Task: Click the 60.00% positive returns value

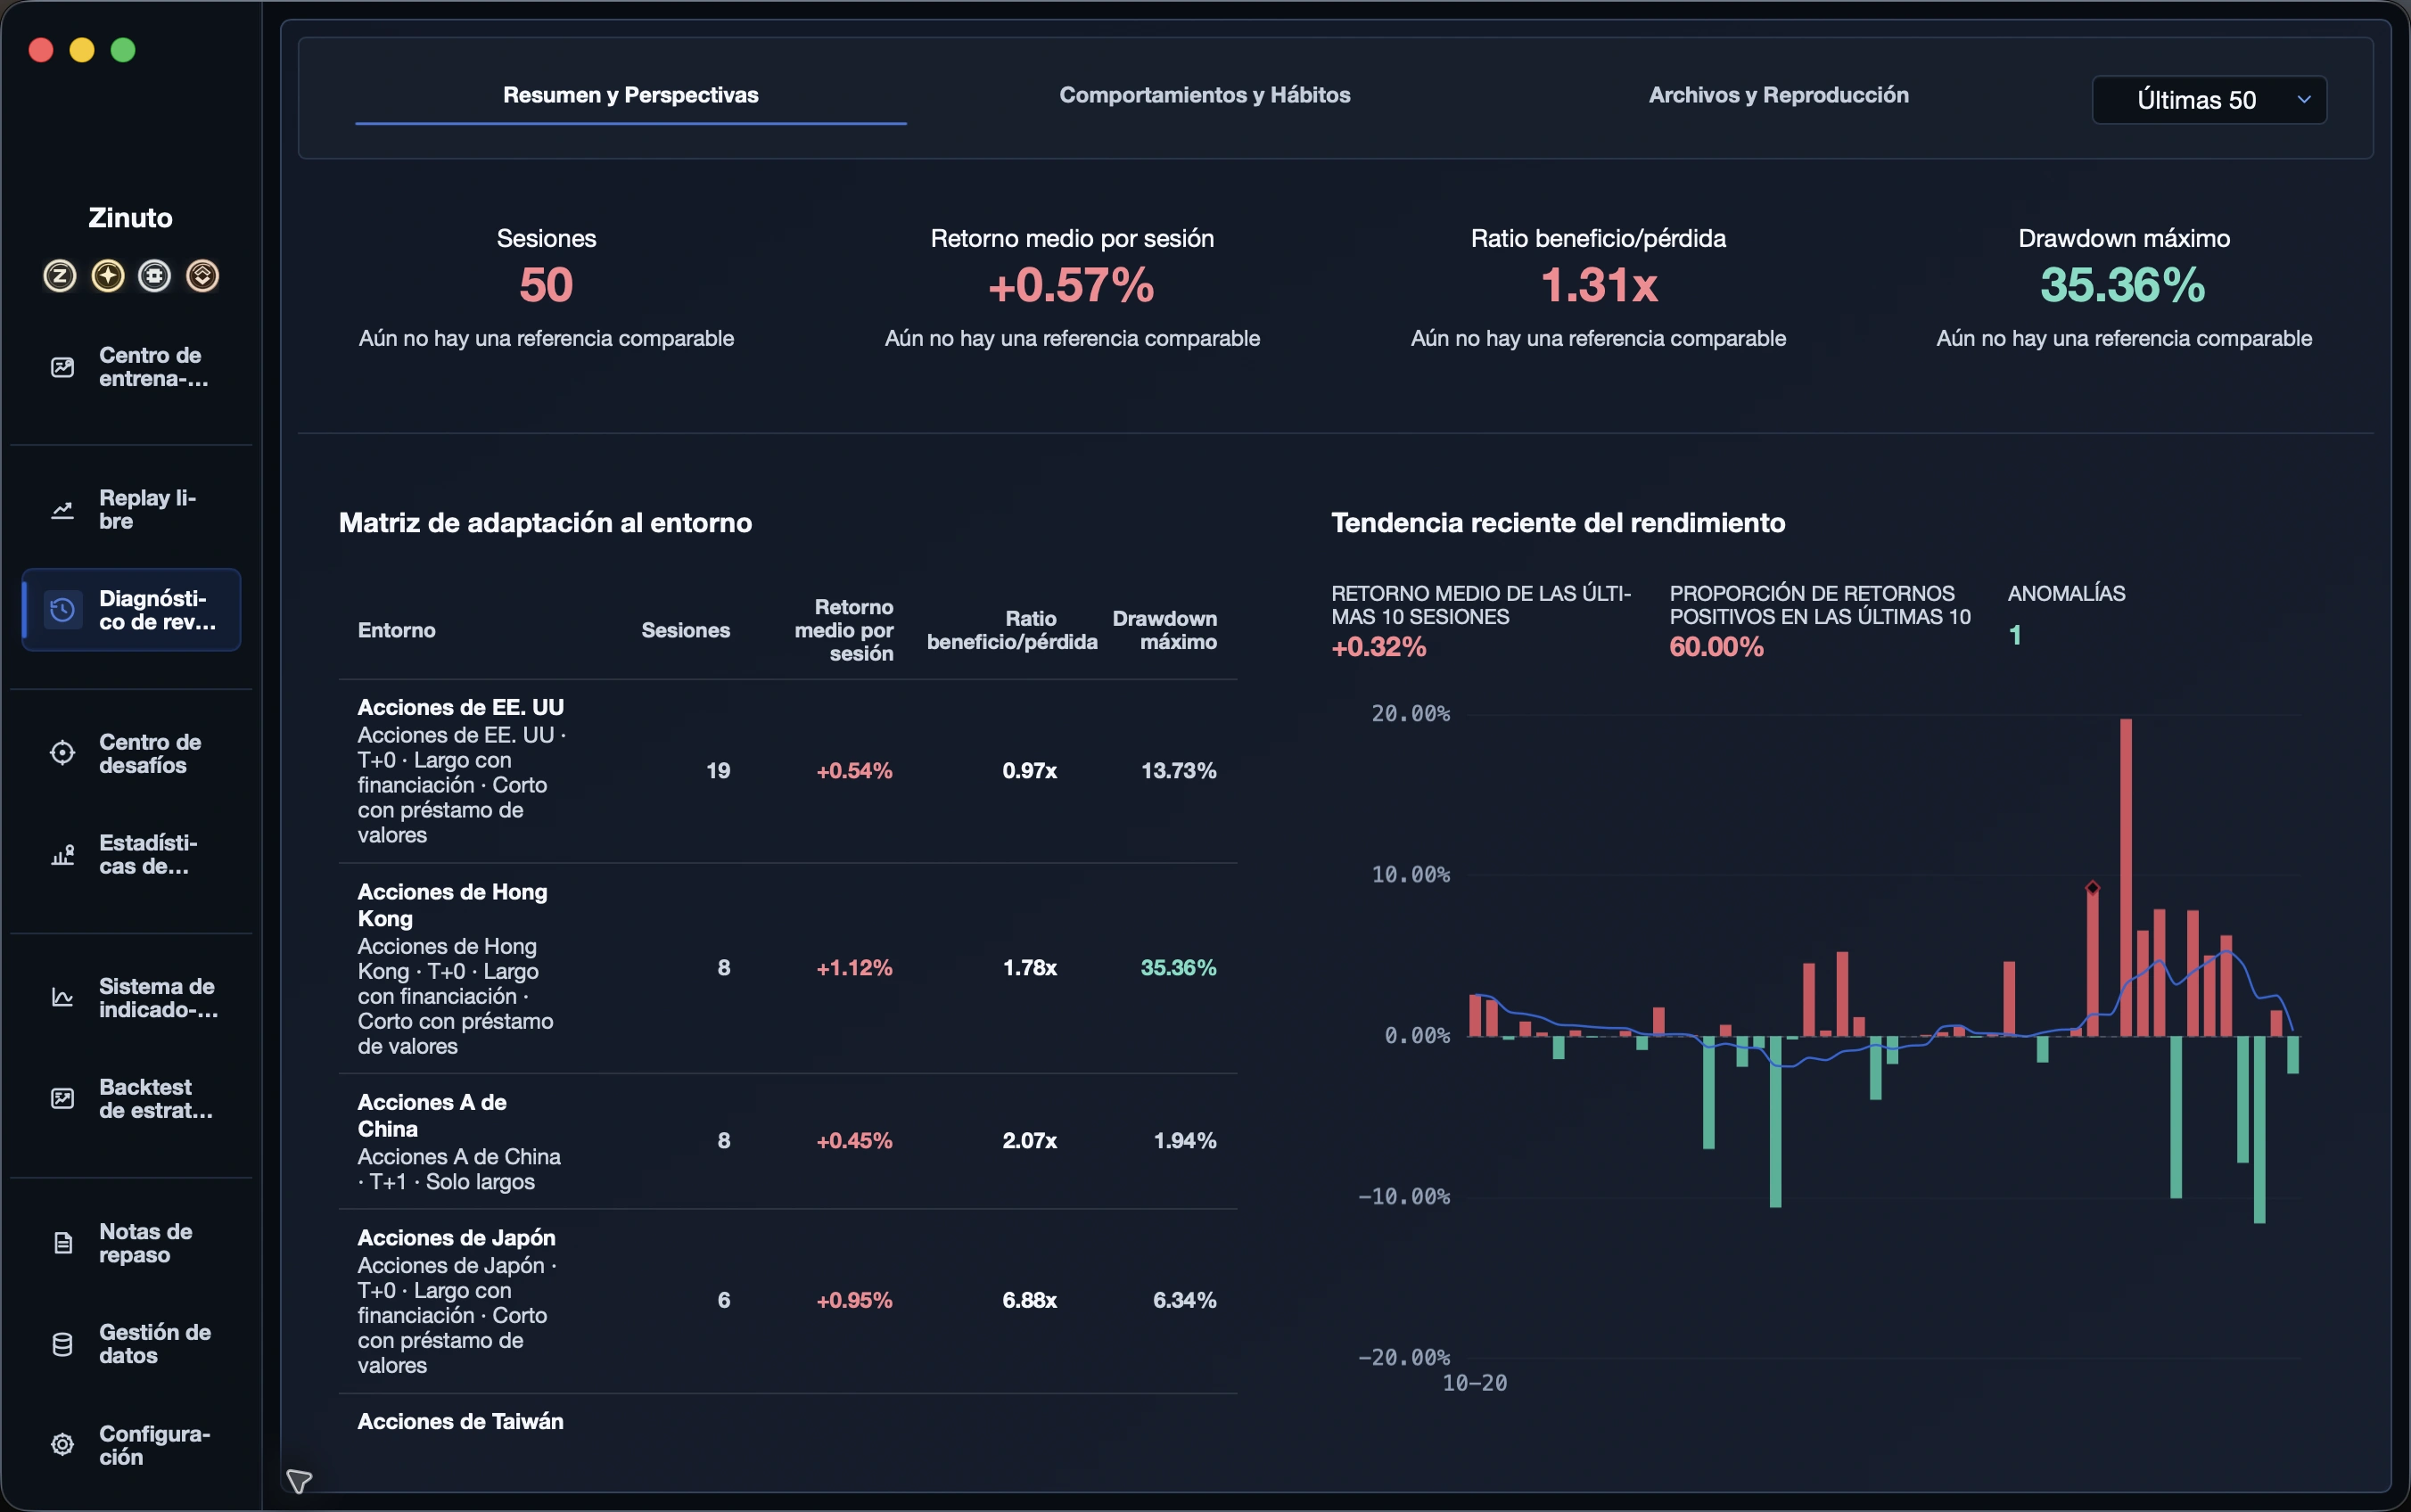Action: coord(1717,647)
